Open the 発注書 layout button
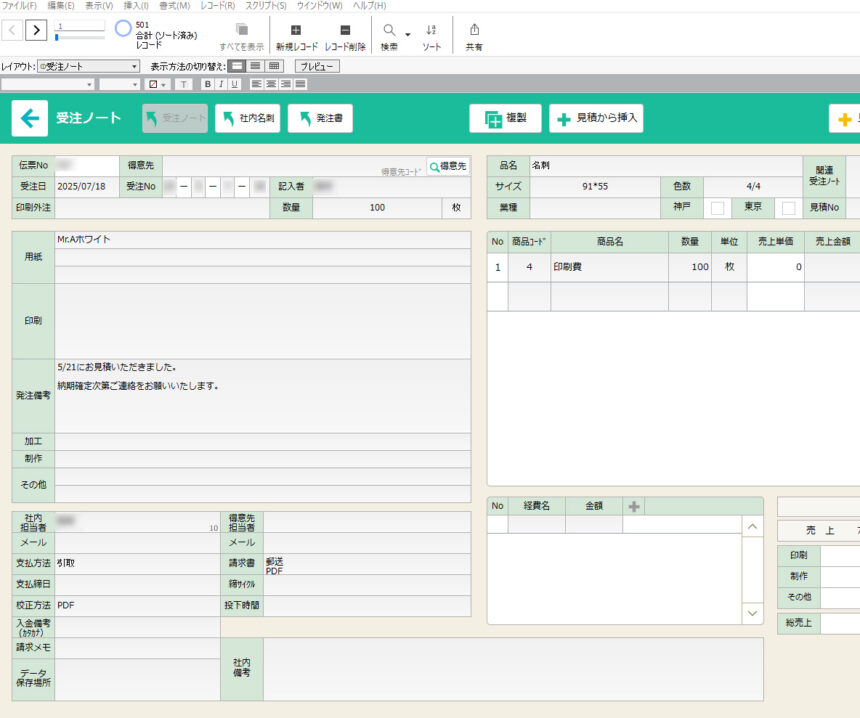The height and width of the screenshot is (718, 860). pyautogui.click(x=320, y=118)
